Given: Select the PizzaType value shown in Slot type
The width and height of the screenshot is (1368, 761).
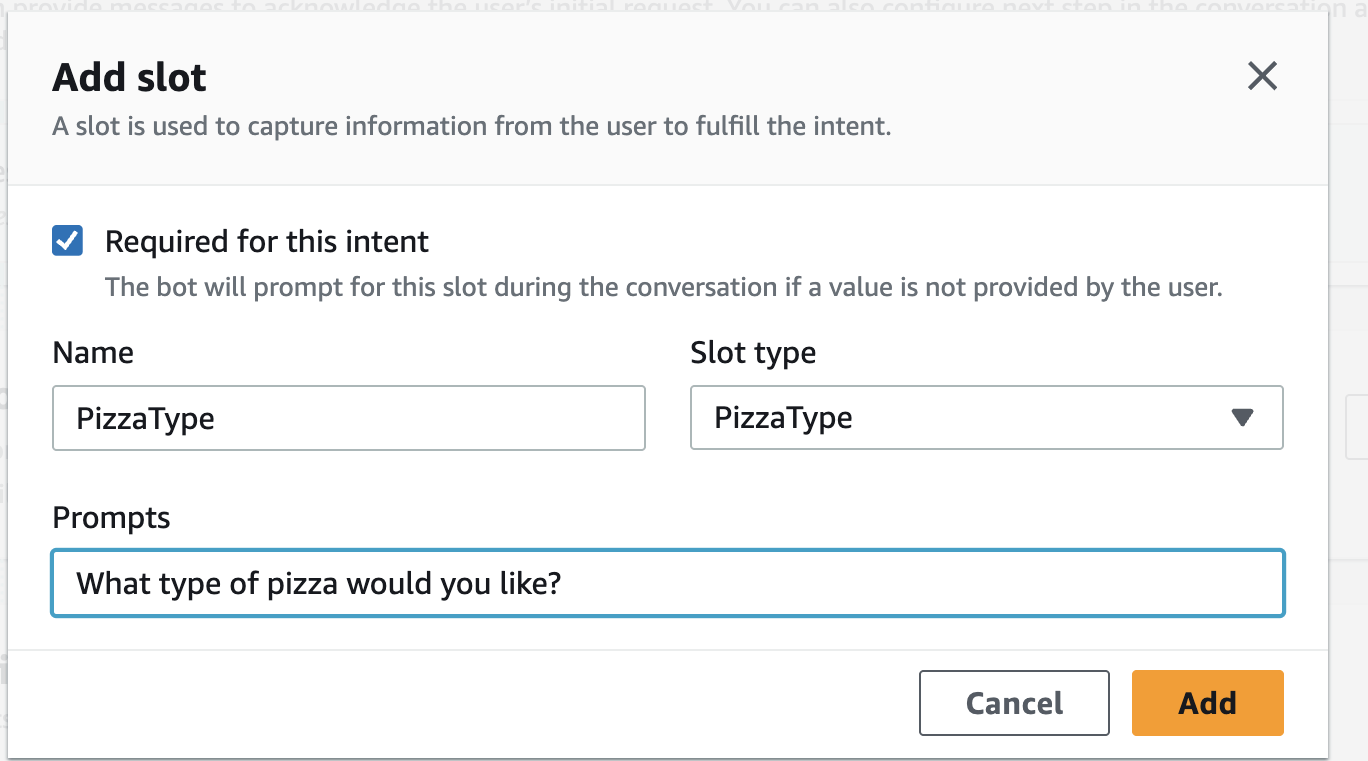Looking at the screenshot, I should point(783,418).
